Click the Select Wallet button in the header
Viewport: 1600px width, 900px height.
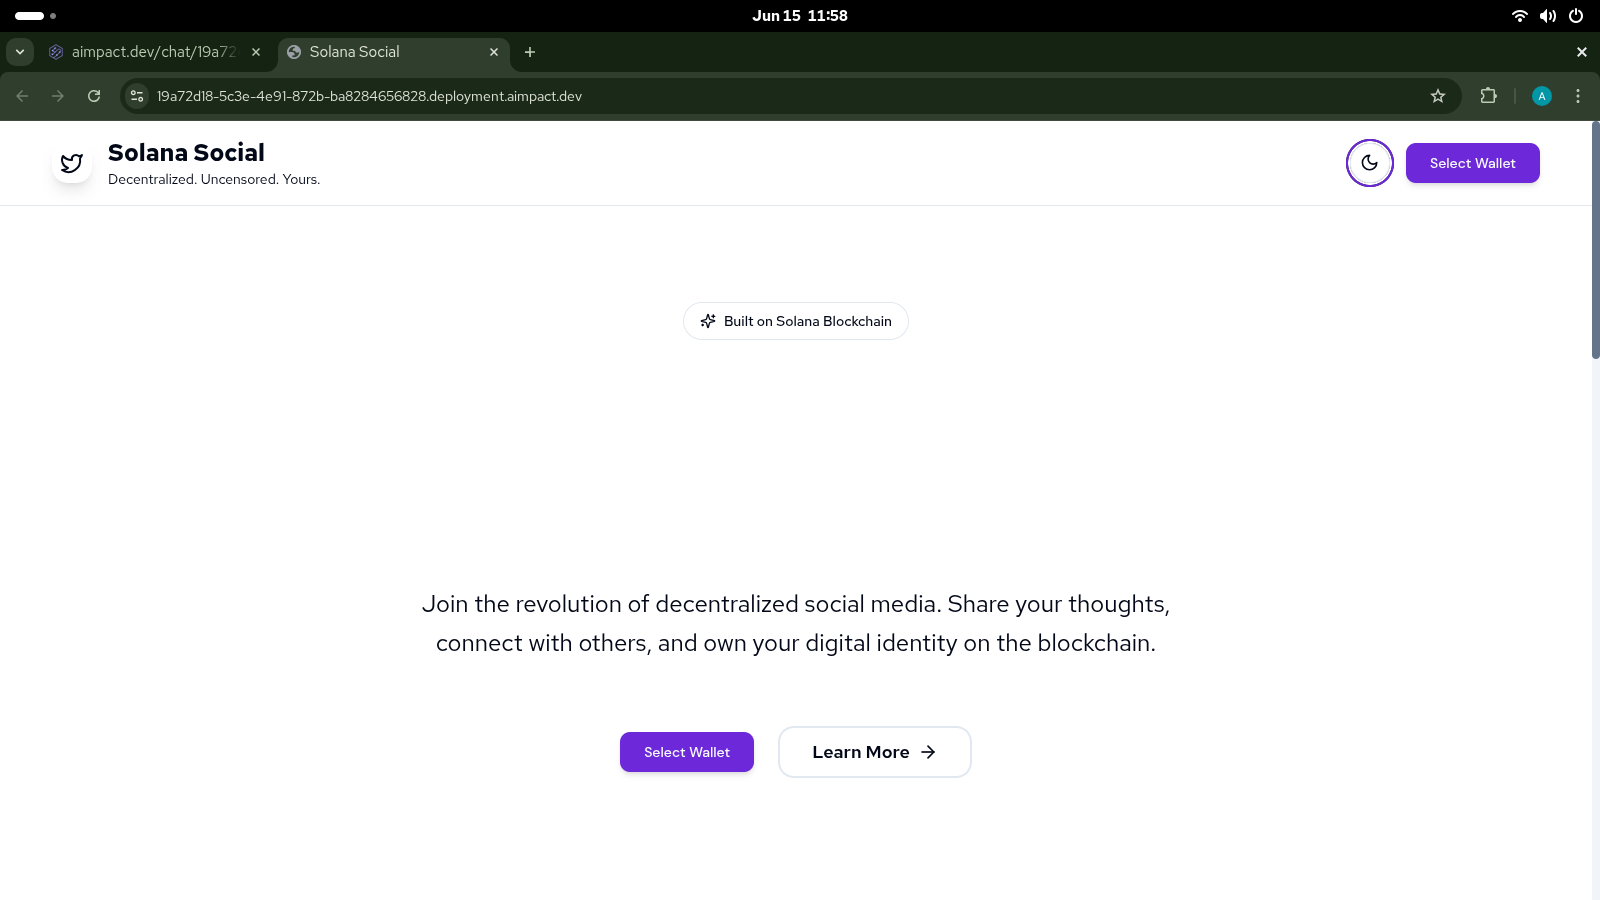(x=1472, y=163)
